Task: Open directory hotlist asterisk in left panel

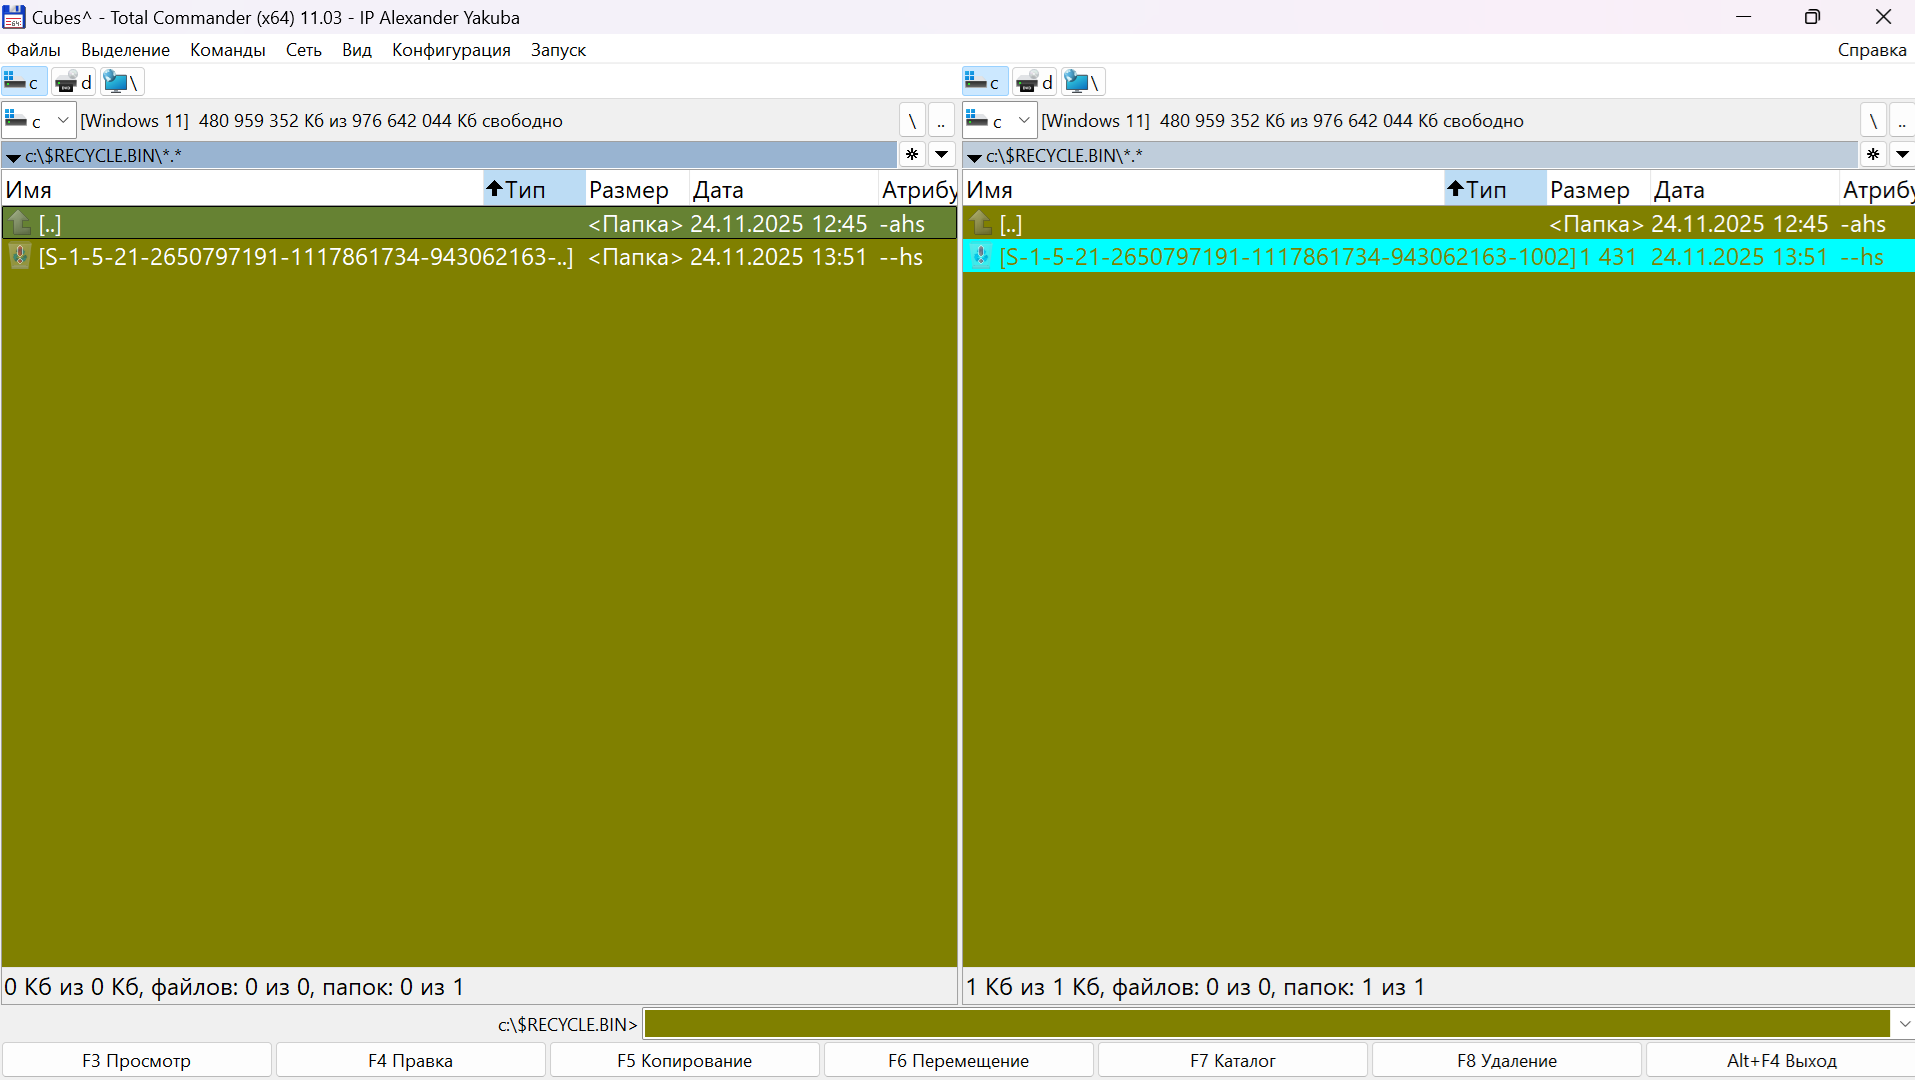Action: pos(912,155)
